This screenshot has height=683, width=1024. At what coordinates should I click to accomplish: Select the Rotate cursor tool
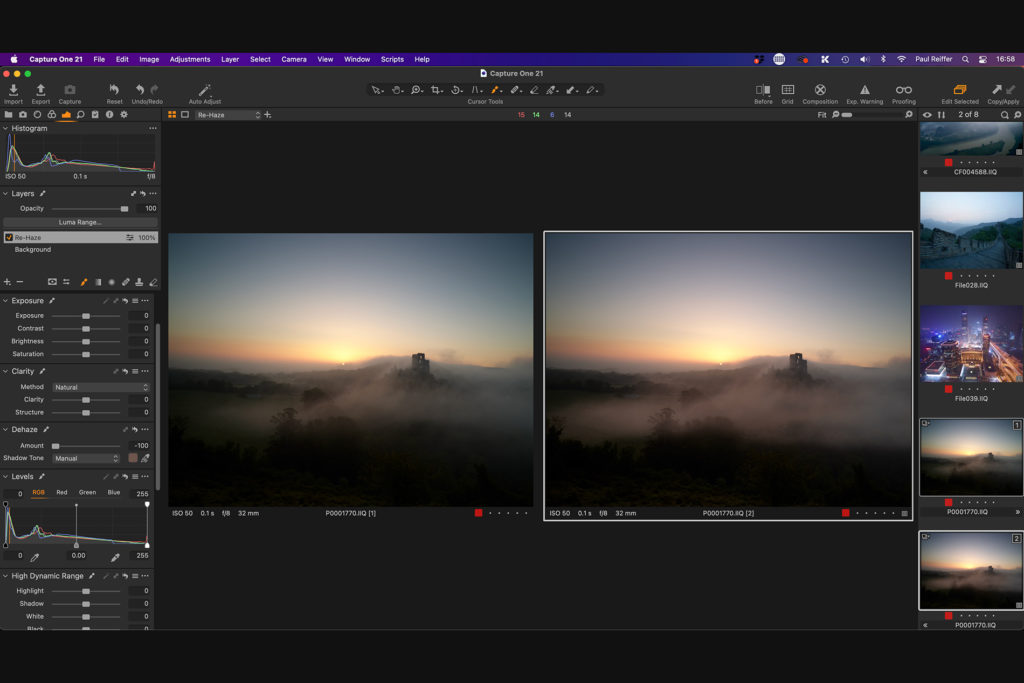click(x=456, y=90)
